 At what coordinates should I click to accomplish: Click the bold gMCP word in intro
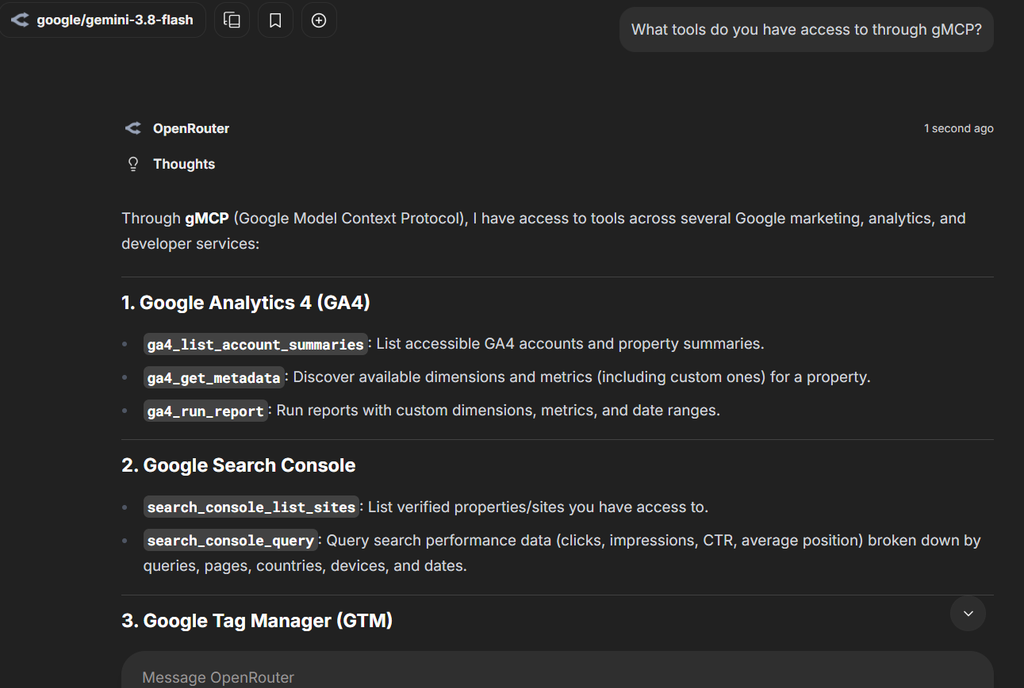[x=207, y=219]
